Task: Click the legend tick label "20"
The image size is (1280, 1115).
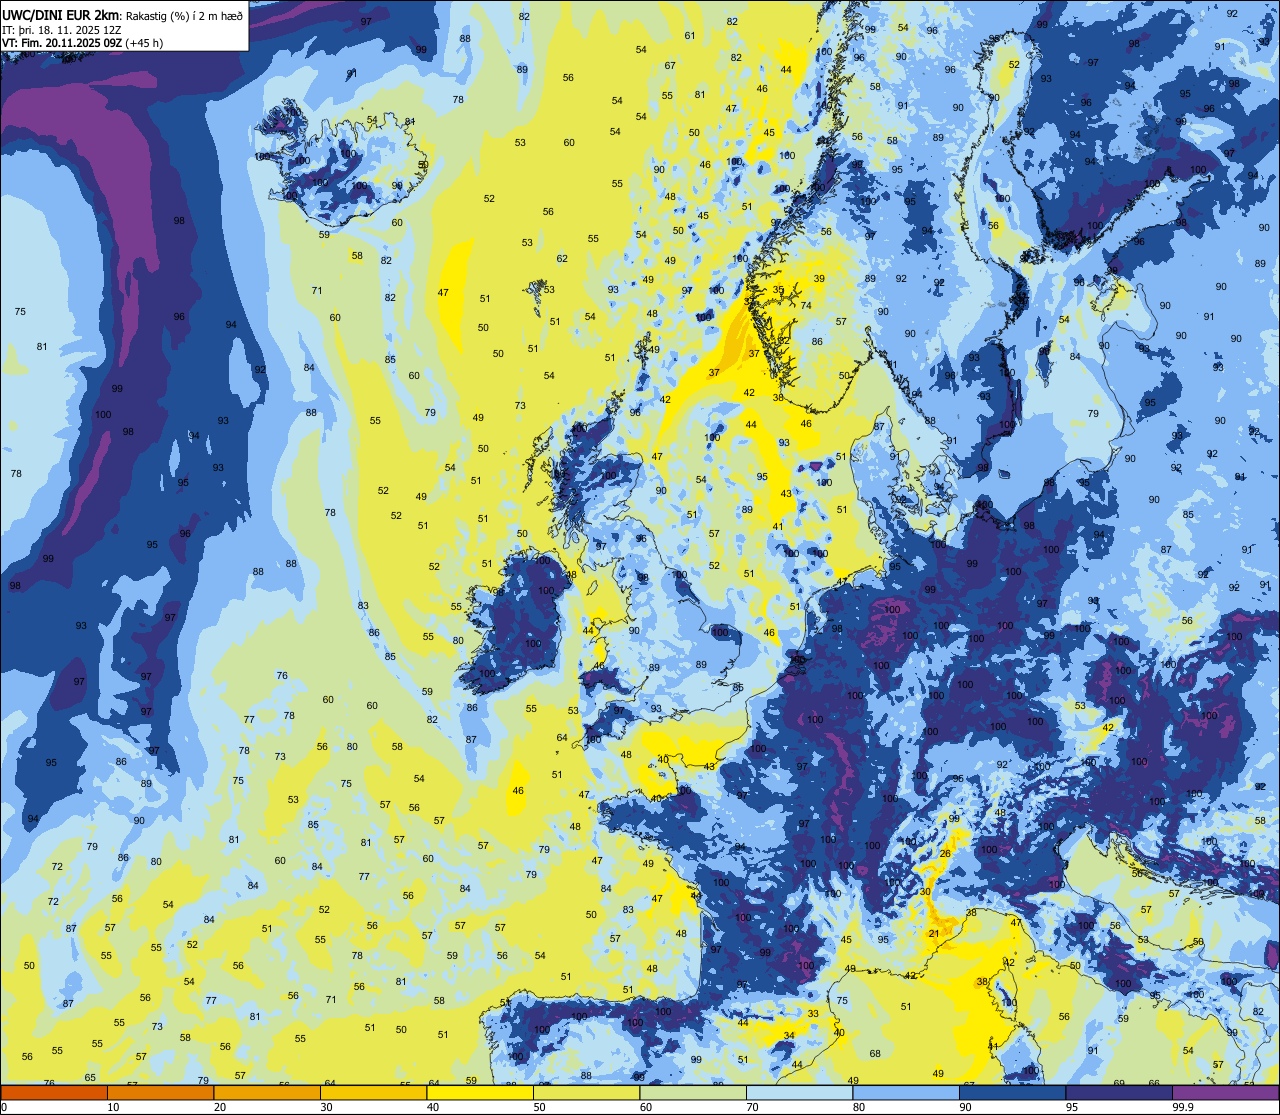Action: click(220, 1107)
